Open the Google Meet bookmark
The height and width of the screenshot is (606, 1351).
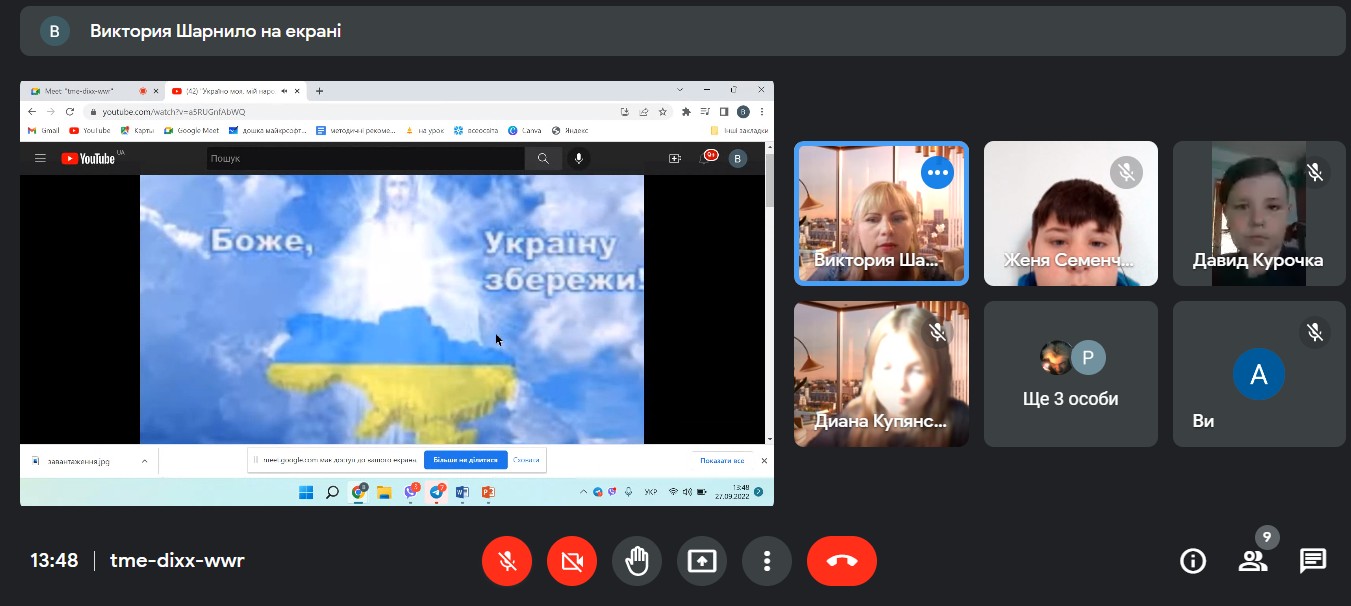point(192,130)
